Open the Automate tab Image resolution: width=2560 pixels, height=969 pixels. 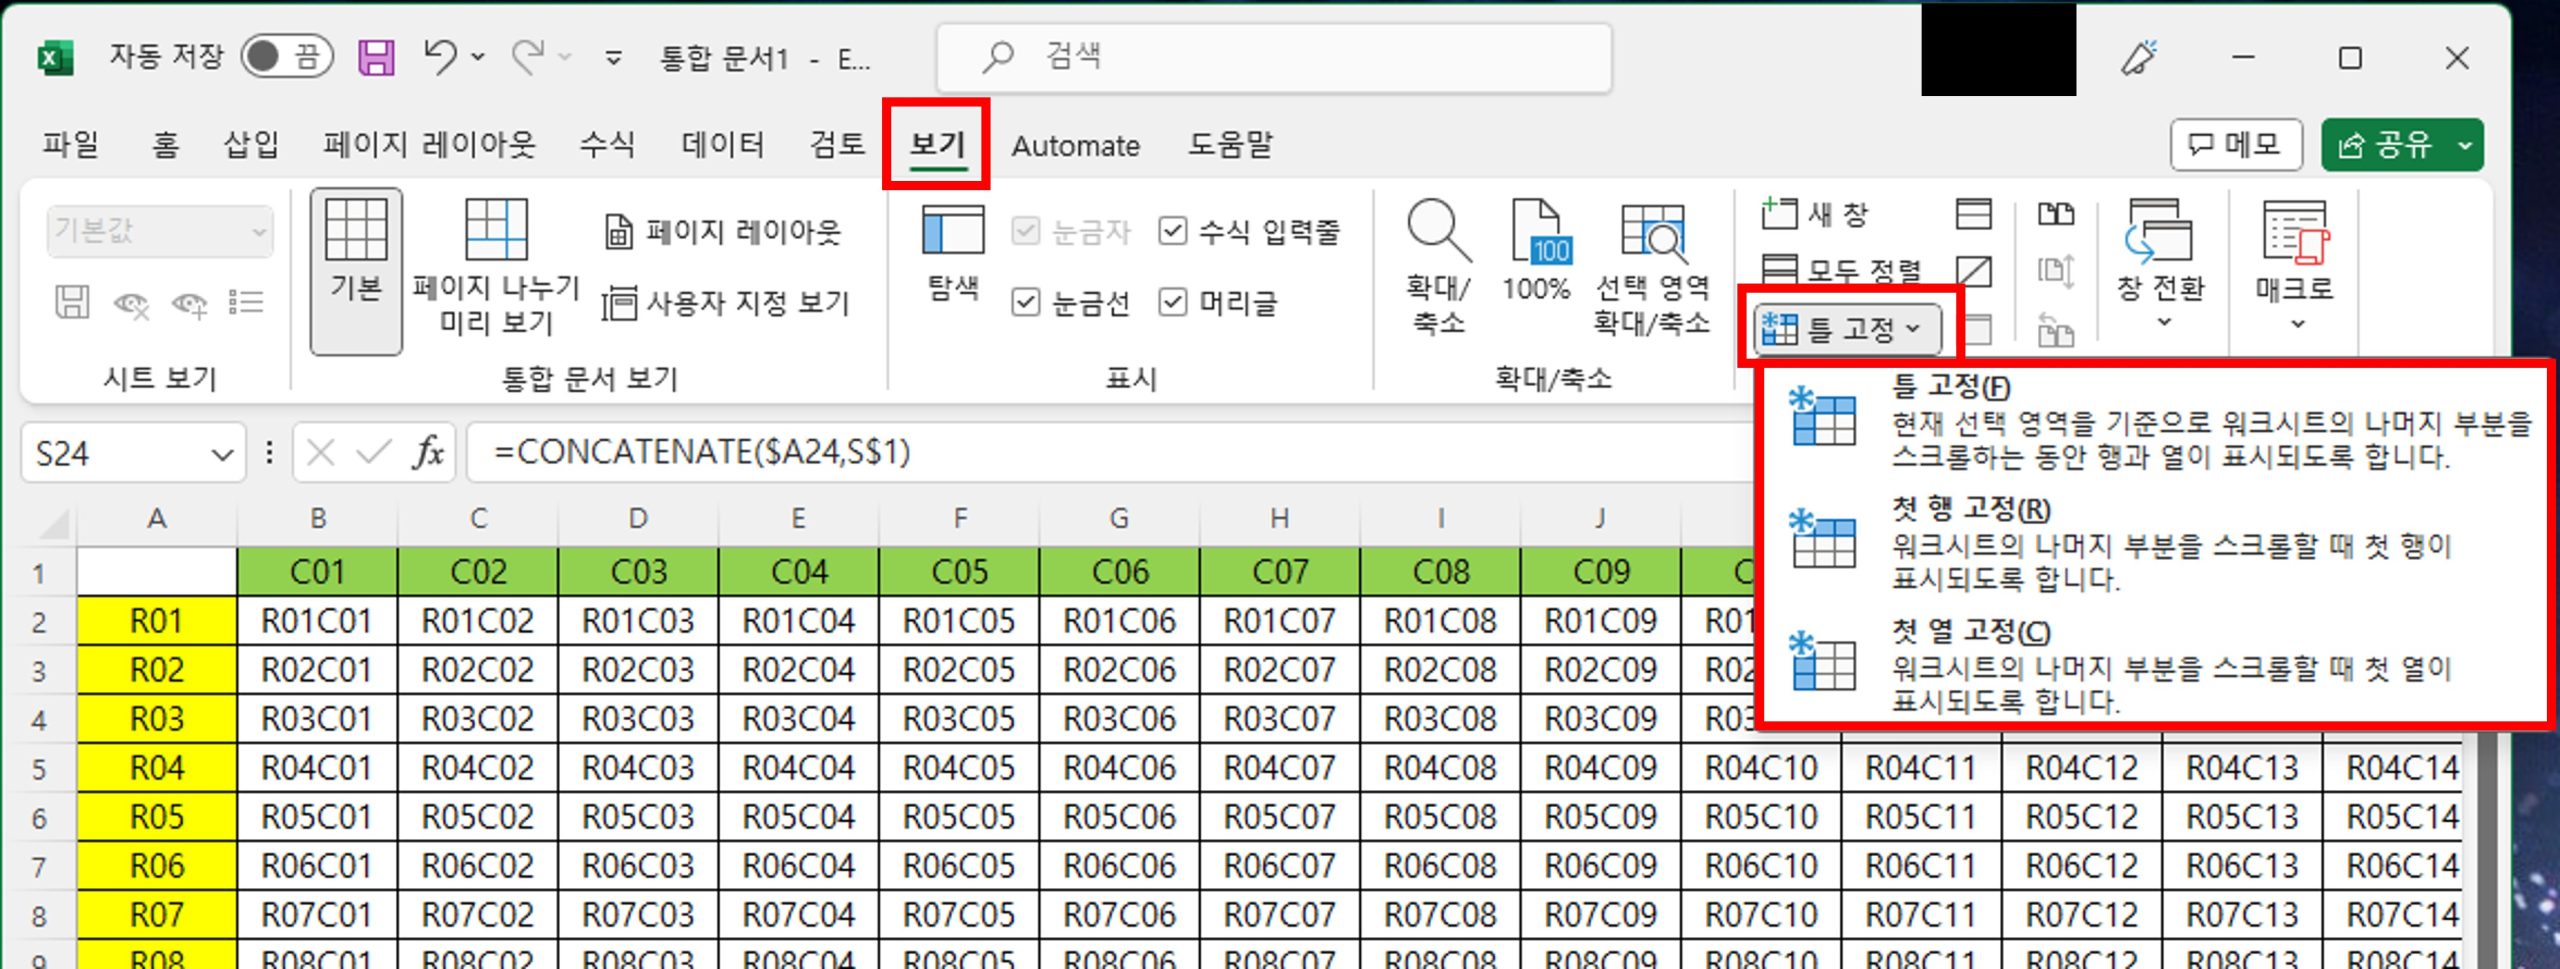1075,146
